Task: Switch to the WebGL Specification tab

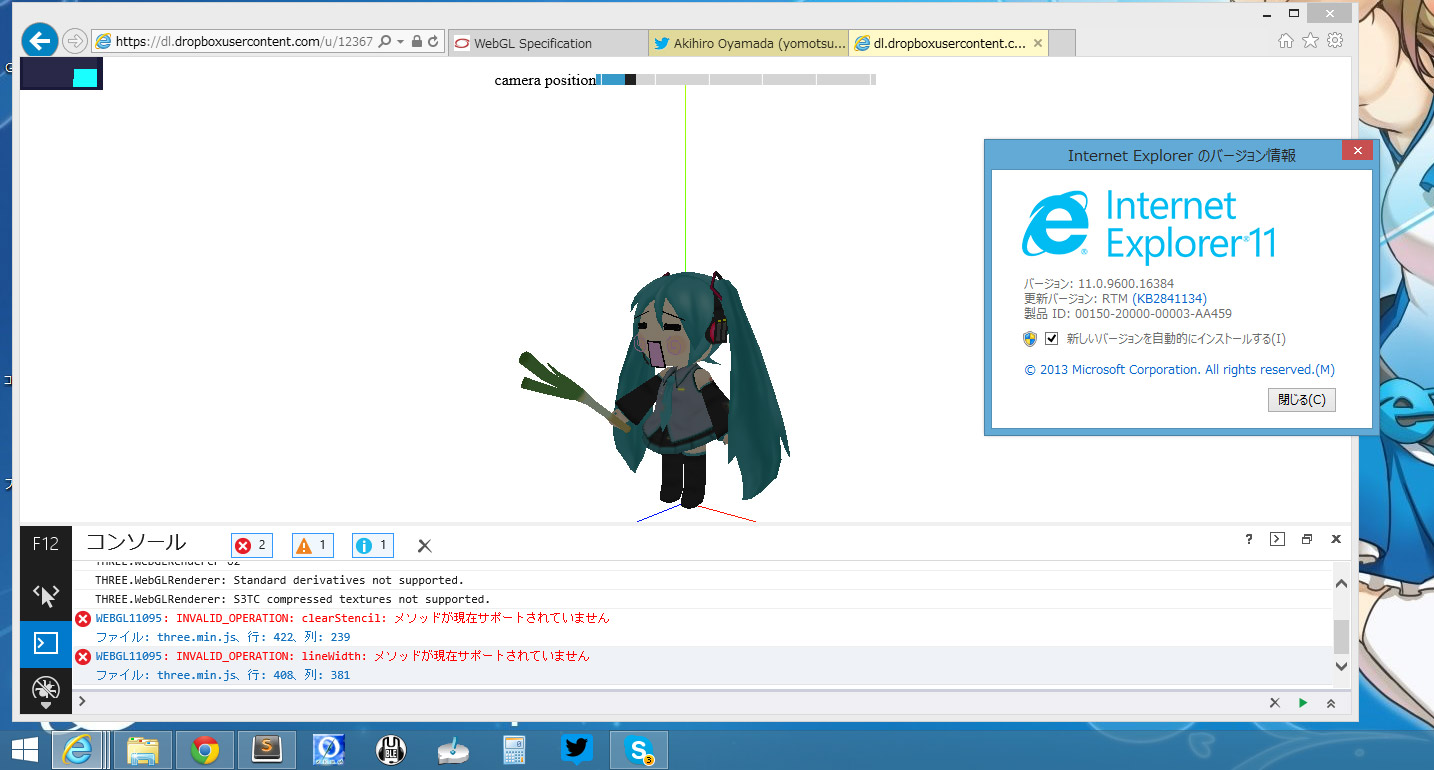Action: [x=547, y=43]
